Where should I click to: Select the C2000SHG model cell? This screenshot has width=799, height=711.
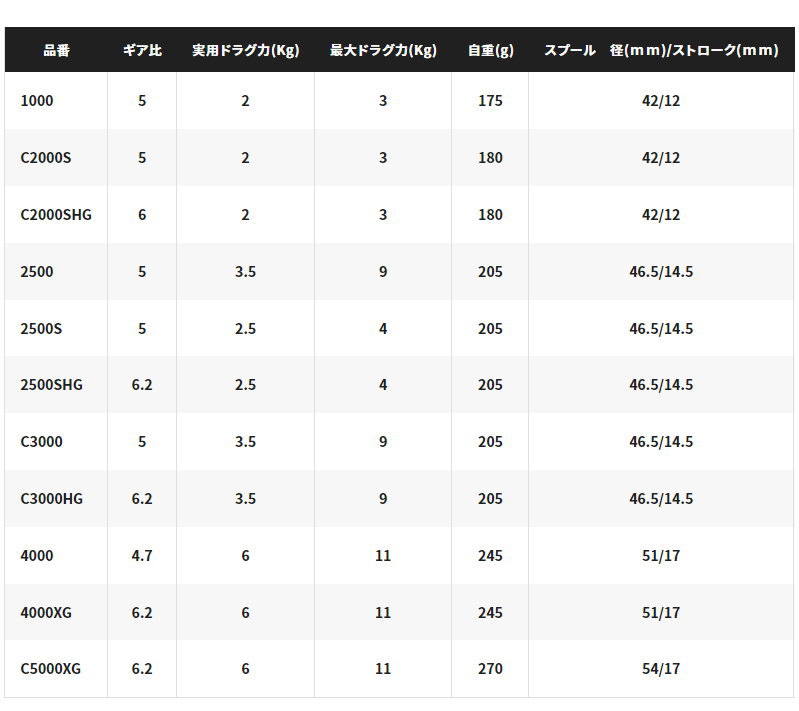[56, 215]
